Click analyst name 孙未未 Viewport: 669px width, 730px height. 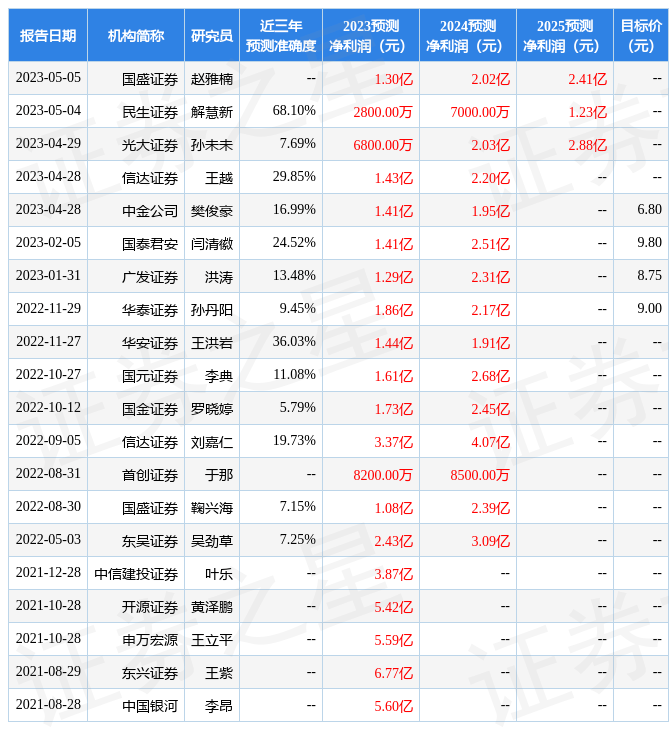[x=212, y=145]
